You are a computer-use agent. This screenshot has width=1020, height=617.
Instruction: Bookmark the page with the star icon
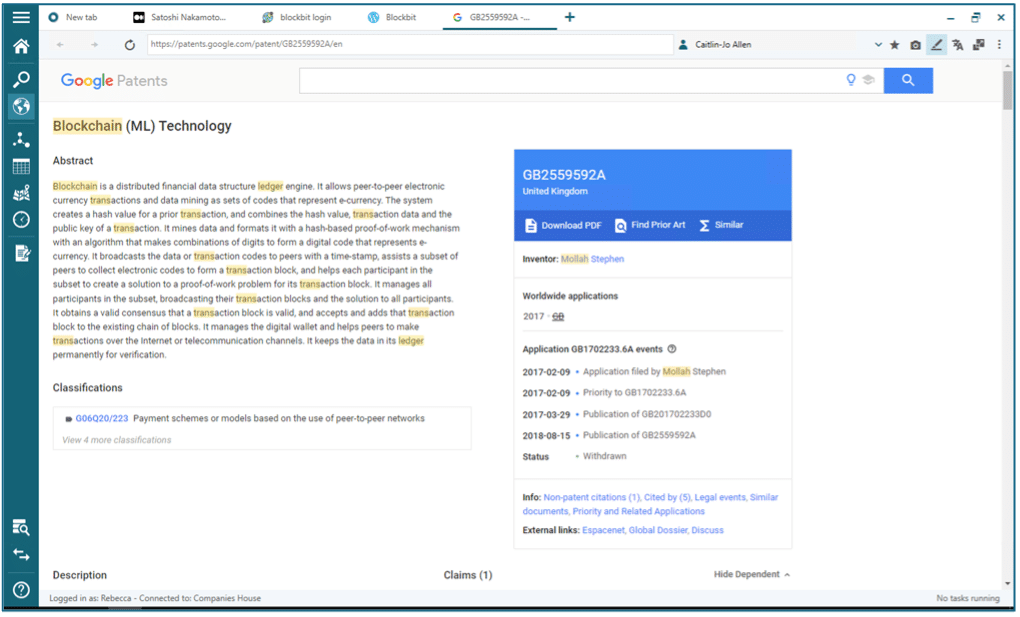894,45
